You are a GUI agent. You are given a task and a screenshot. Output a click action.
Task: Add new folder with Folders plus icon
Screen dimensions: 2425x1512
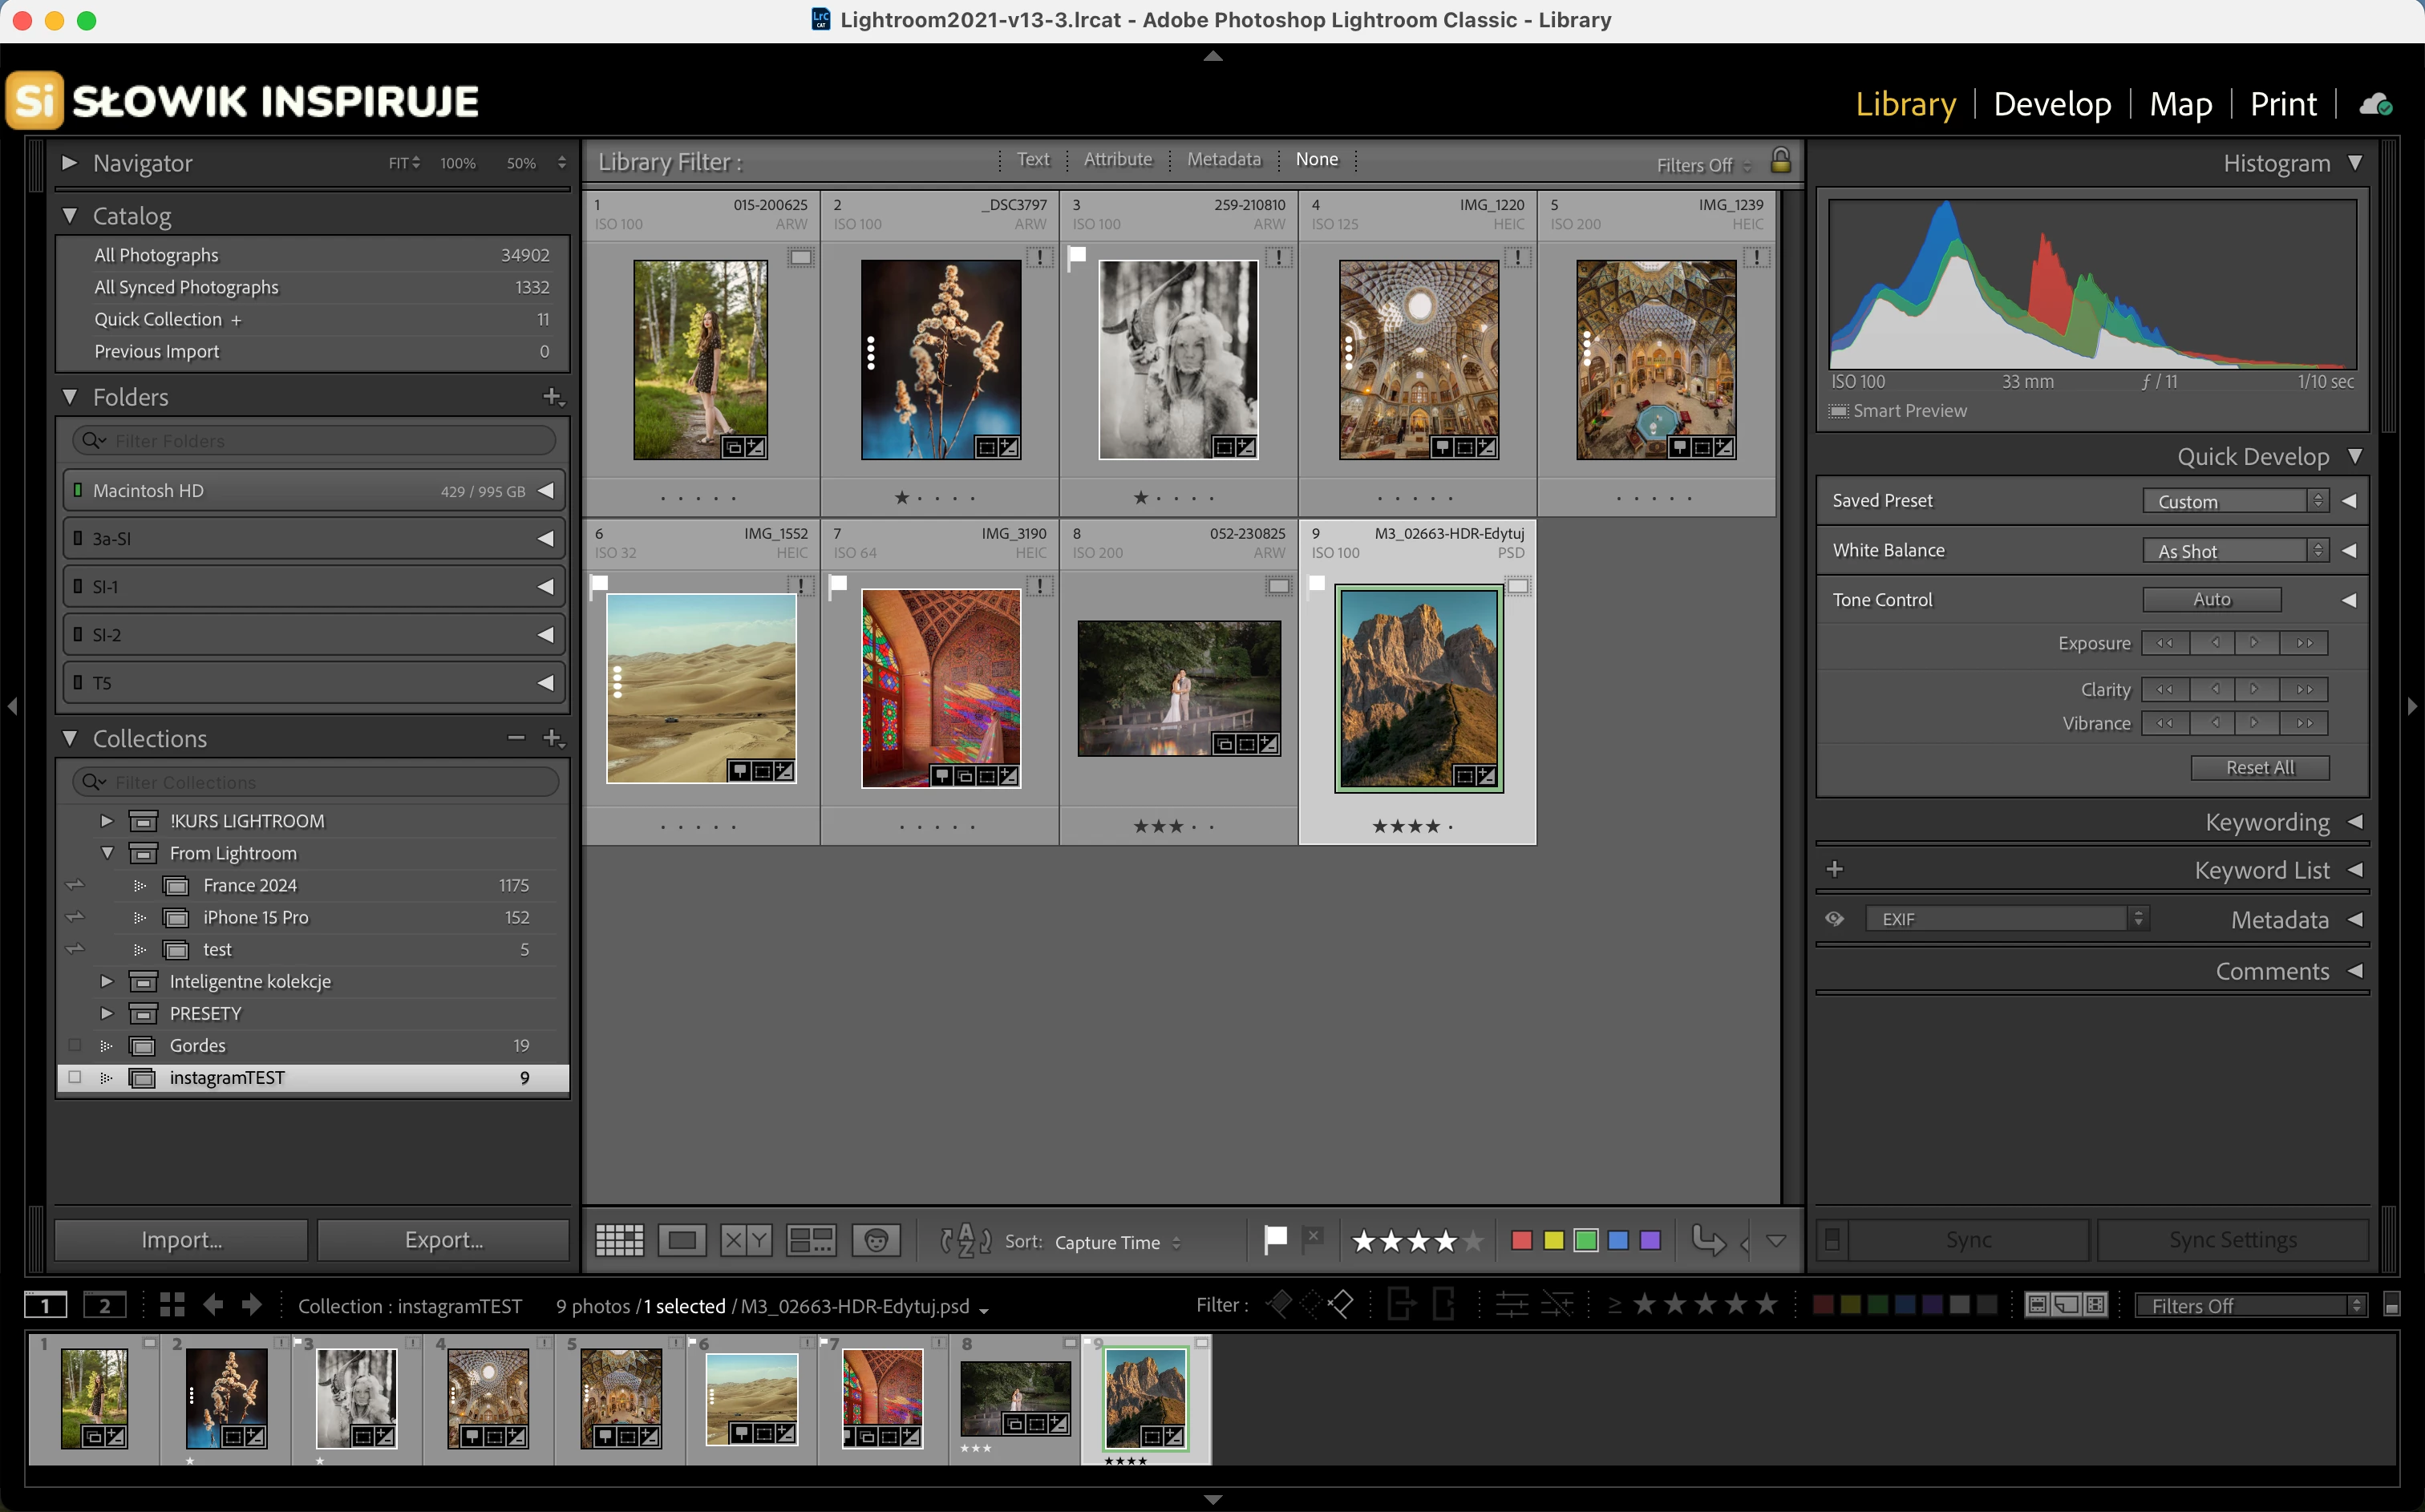pyautogui.click(x=553, y=397)
